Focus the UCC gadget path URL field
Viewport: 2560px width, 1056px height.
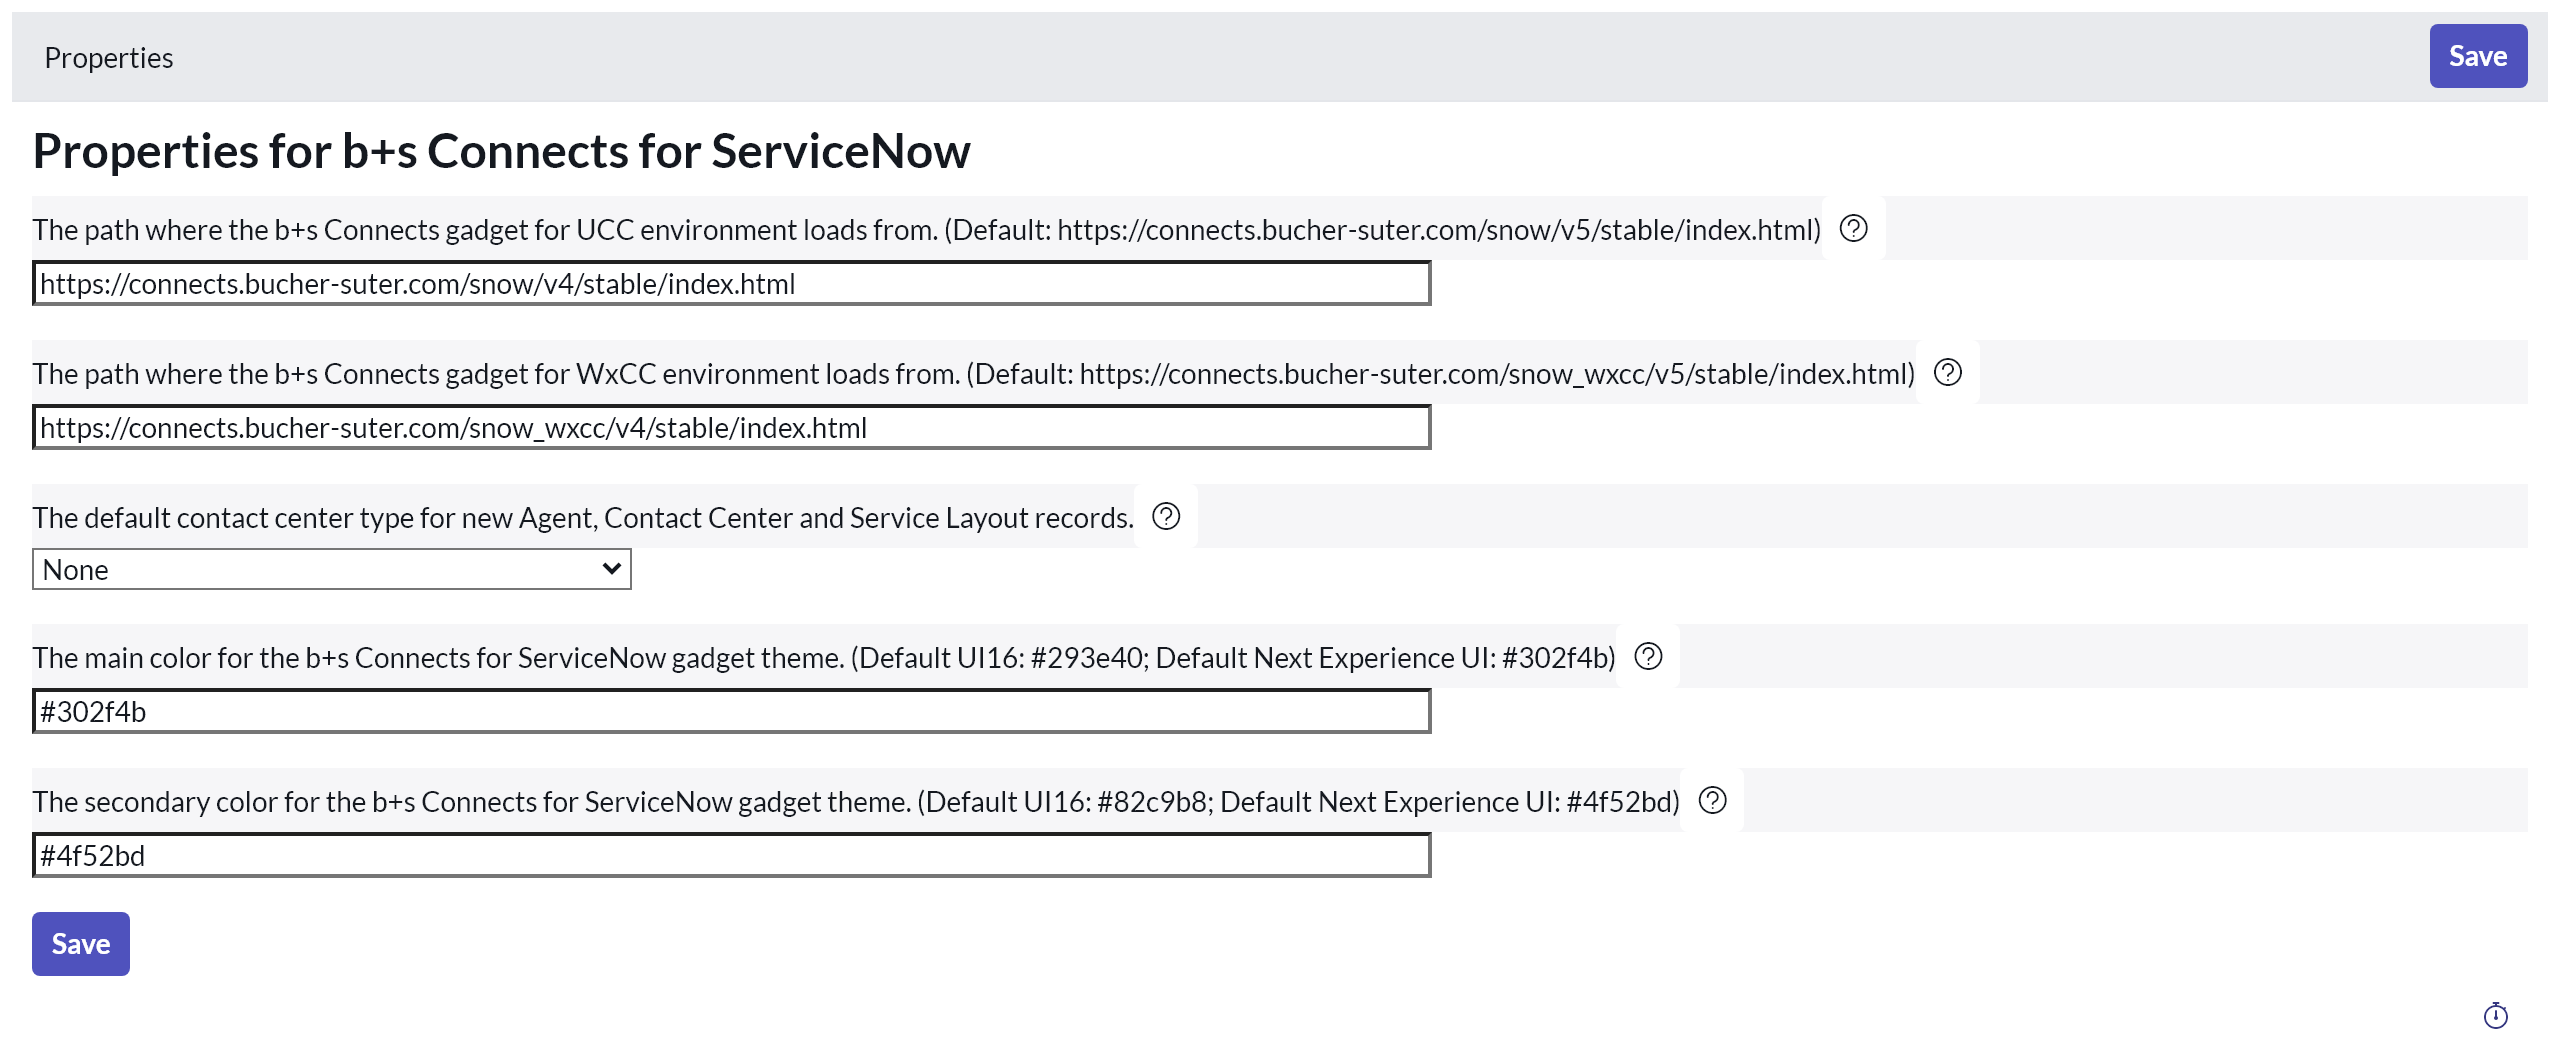(731, 284)
